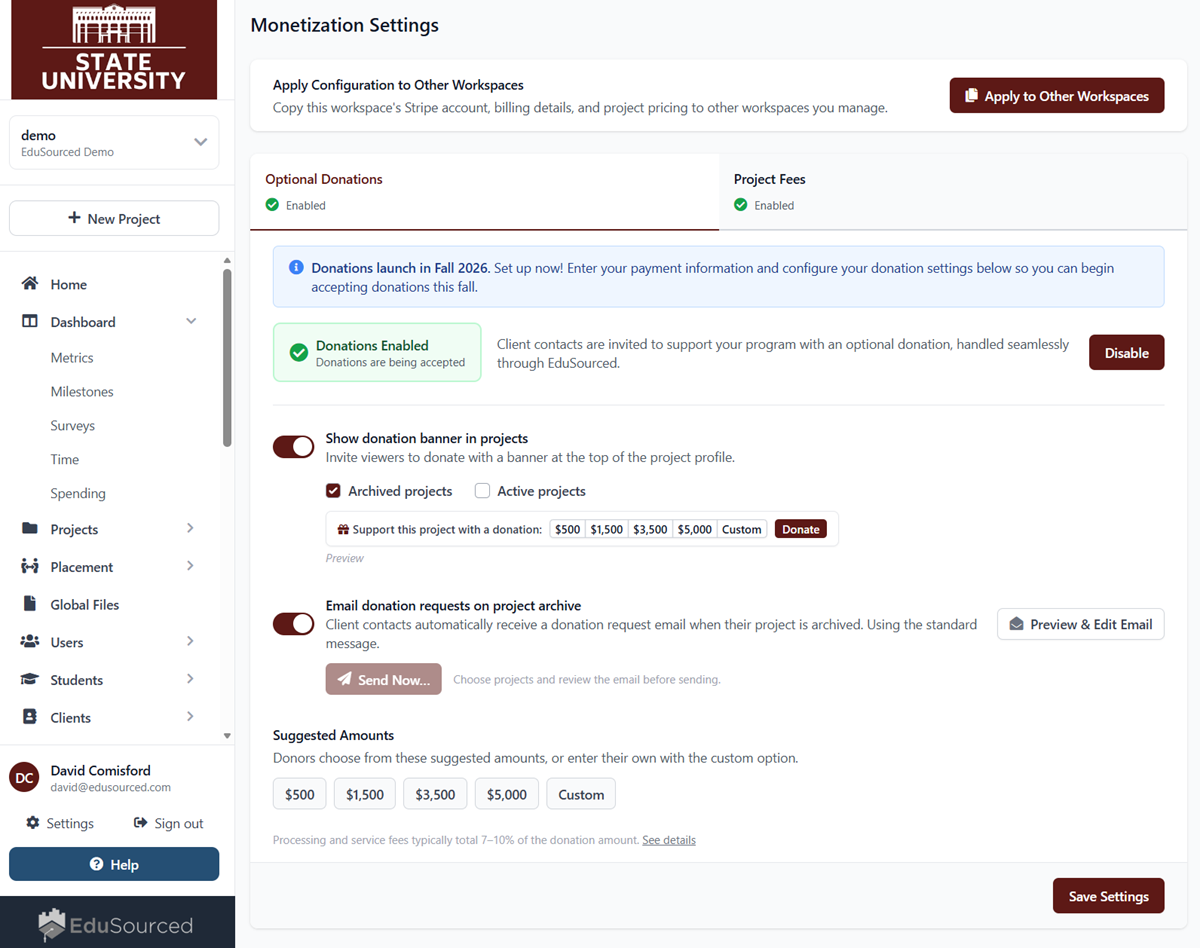Click the green check in Donations Enabled box
Screen dimensions: 1200x948
point(298,352)
